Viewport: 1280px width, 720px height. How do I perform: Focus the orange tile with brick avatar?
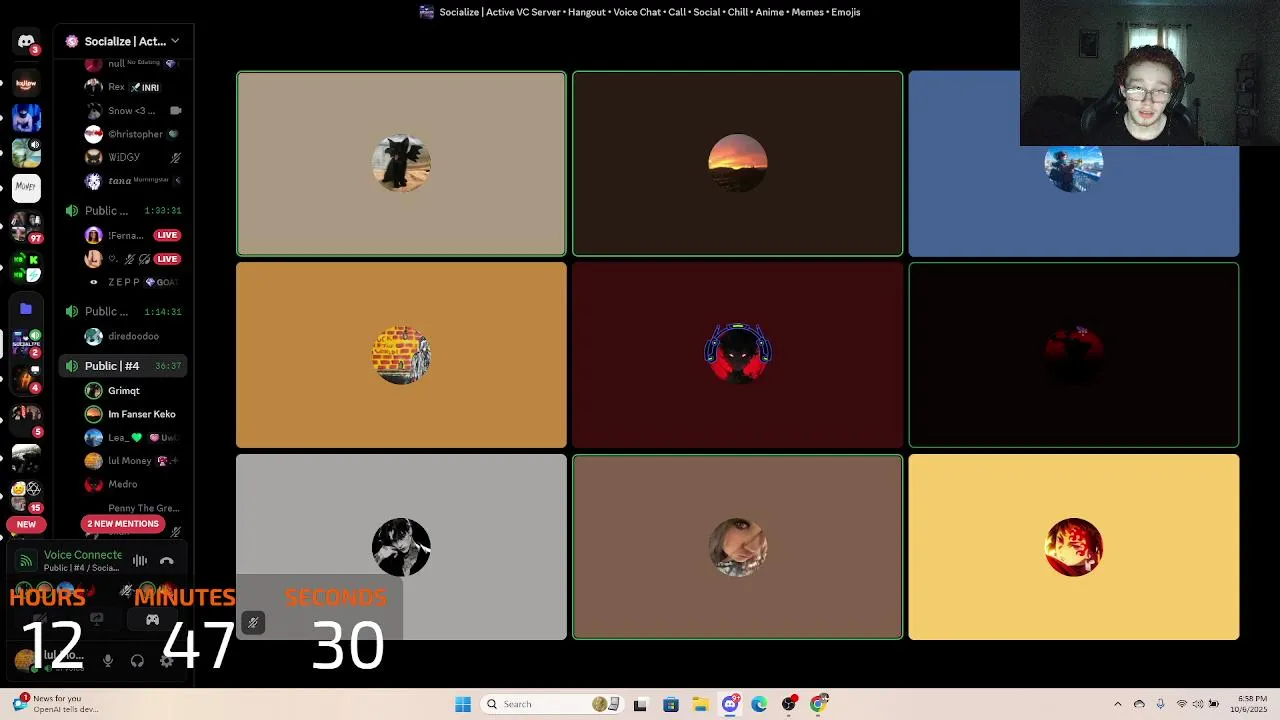coord(401,355)
